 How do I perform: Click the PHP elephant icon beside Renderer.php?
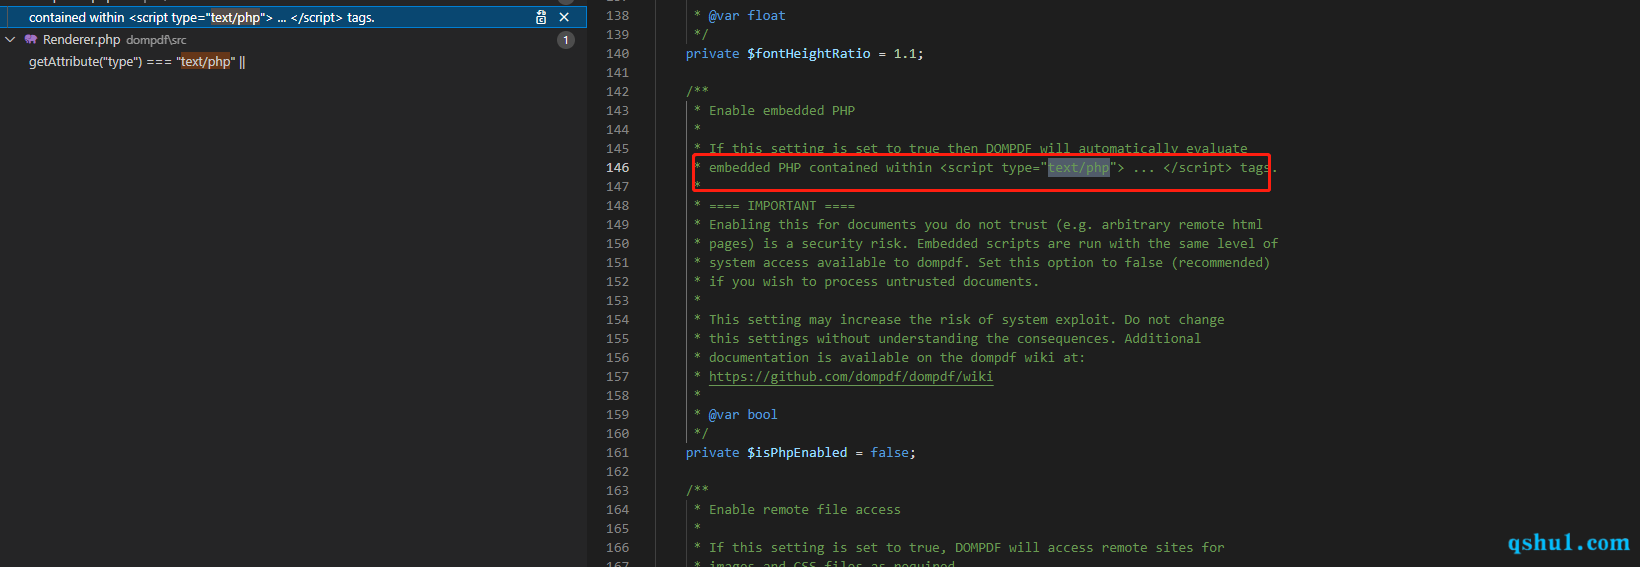coord(31,40)
